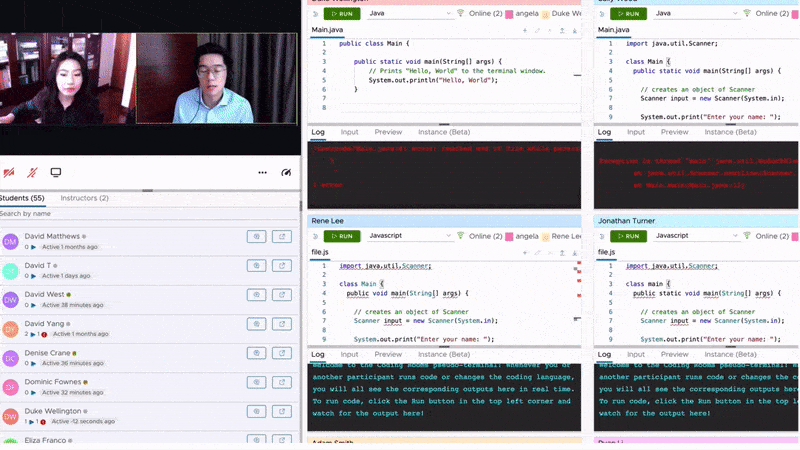This screenshot has height=450, width=800.
Task: Click the rename pencil icon in Hello World Main.java panel
Action: (537, 31)
